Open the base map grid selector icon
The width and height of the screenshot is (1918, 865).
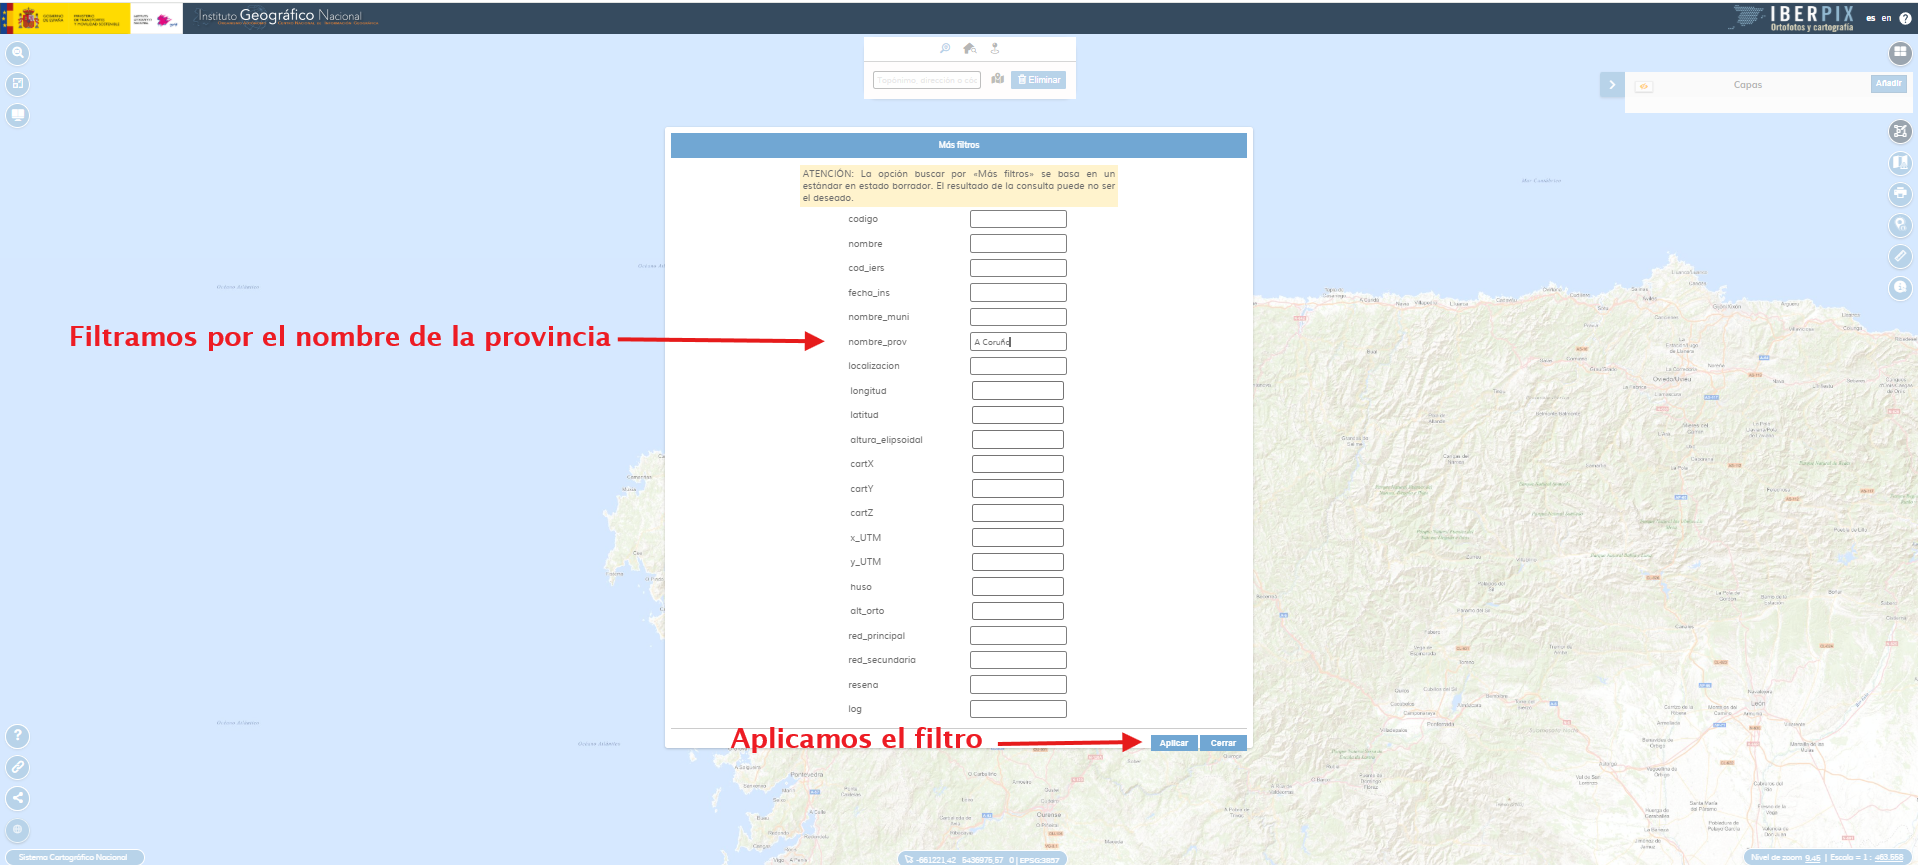pyautogui.click(x=1900, y=52)
